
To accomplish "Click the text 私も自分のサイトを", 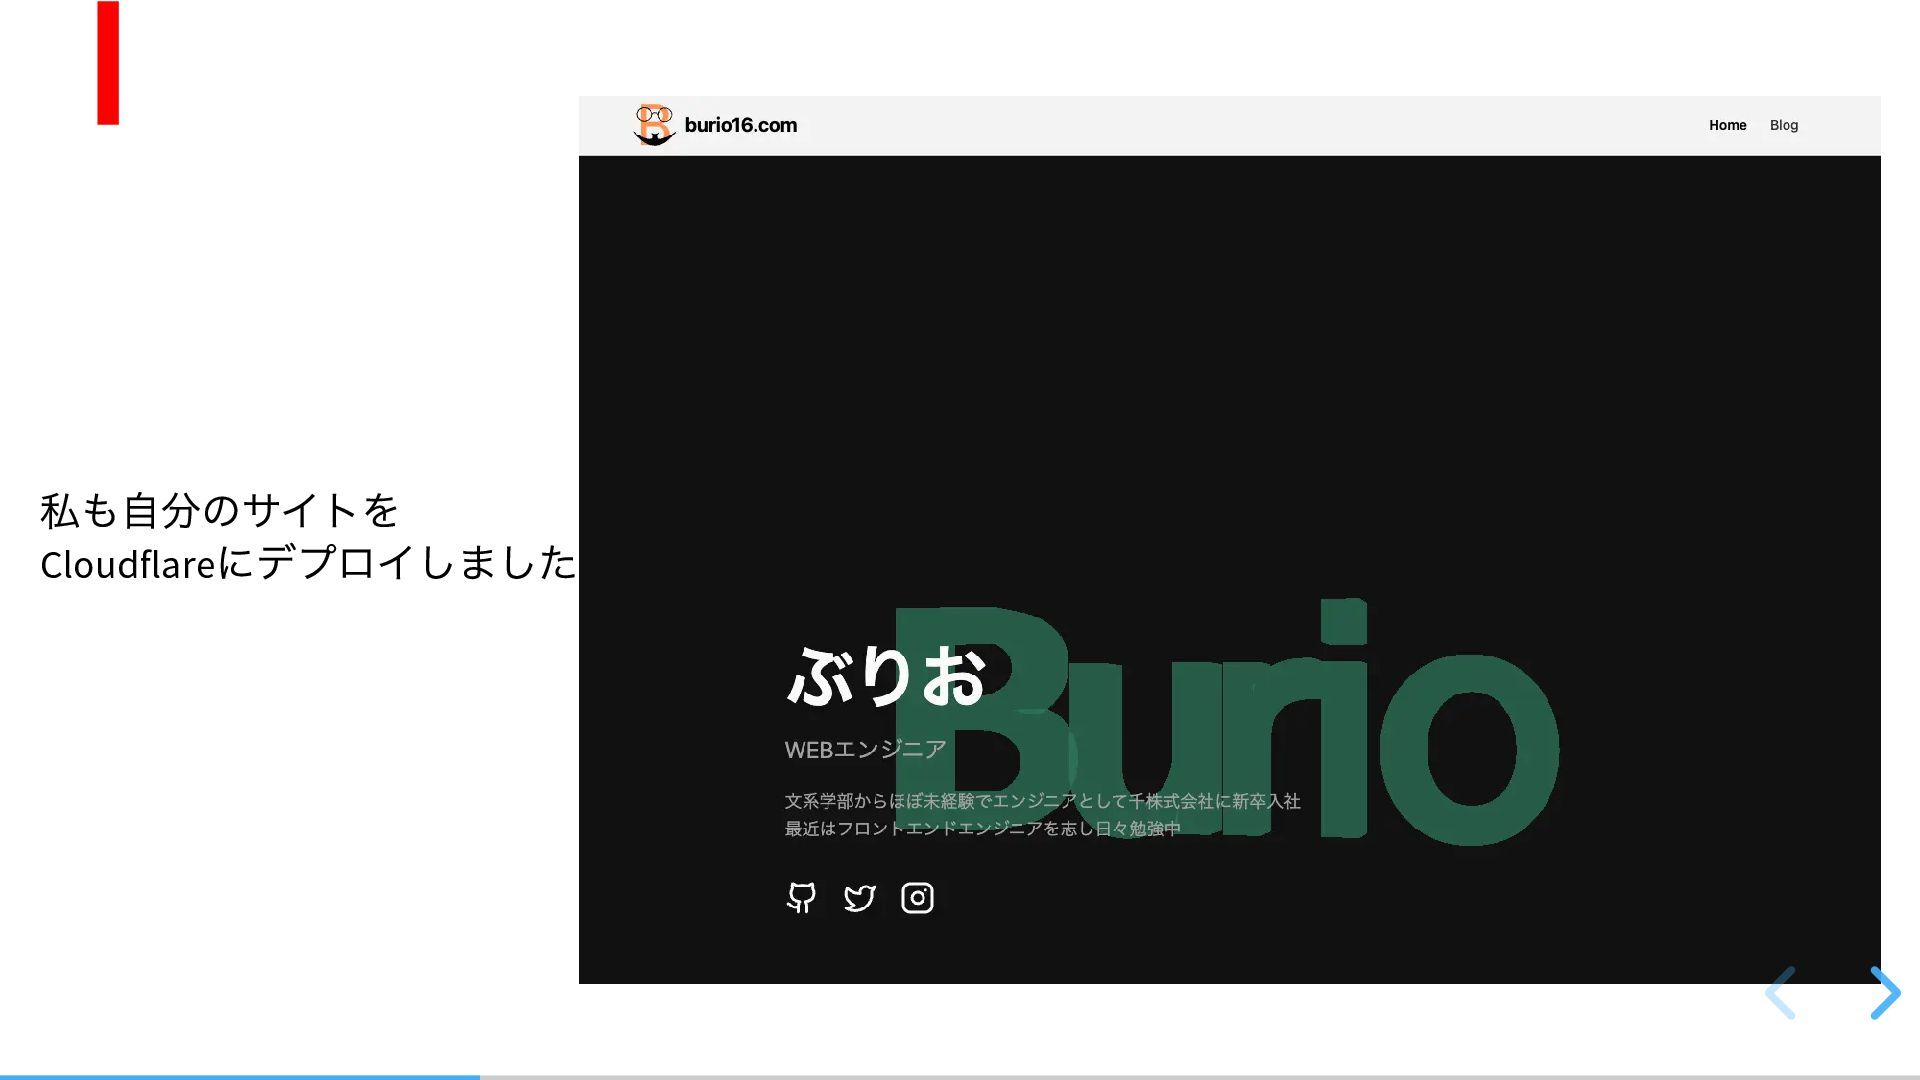I will coord(219,510).
